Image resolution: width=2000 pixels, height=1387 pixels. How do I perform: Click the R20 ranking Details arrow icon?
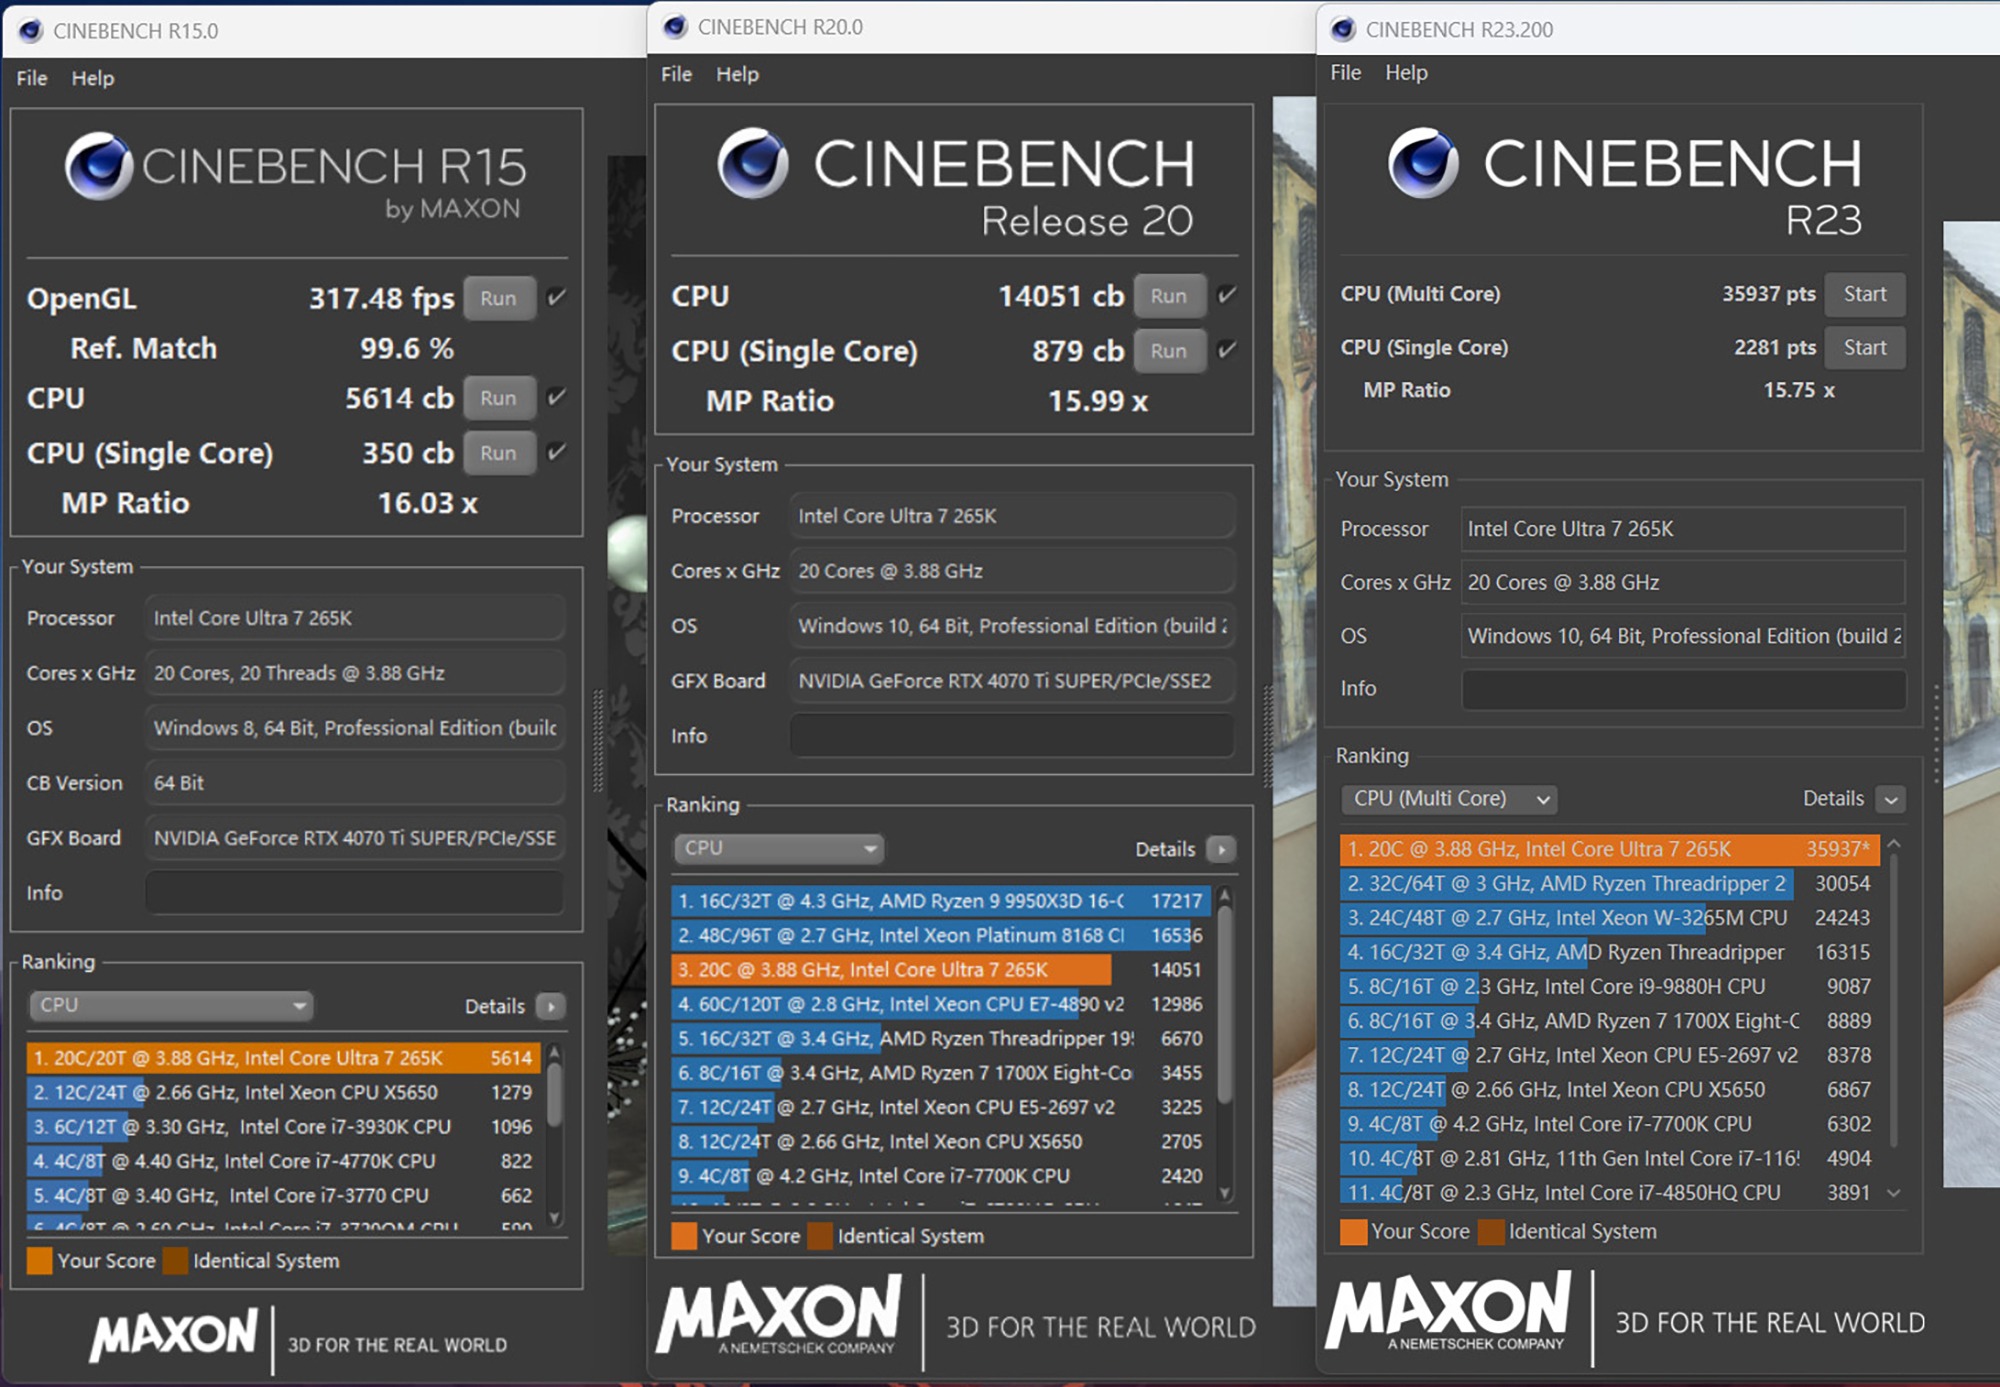tap(1221, 849)
